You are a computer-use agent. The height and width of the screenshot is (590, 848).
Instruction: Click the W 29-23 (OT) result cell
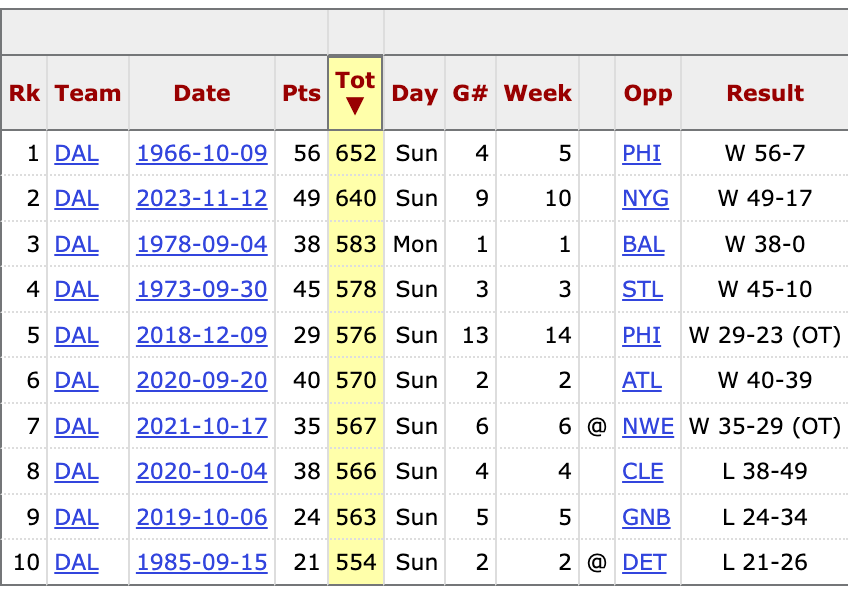pyautogui.click(x=765, y=335)
